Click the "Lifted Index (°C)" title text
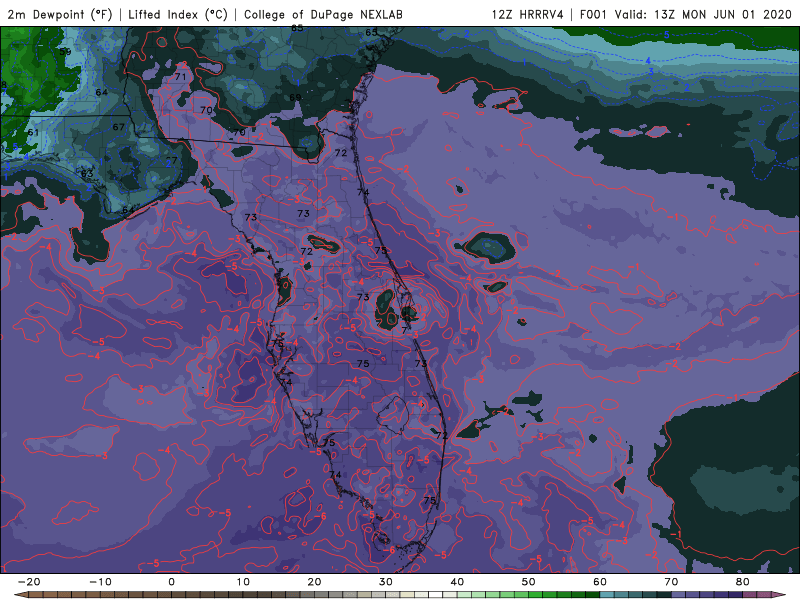The height and width of the screenshot is (600, 800). (x=178, y=14)
